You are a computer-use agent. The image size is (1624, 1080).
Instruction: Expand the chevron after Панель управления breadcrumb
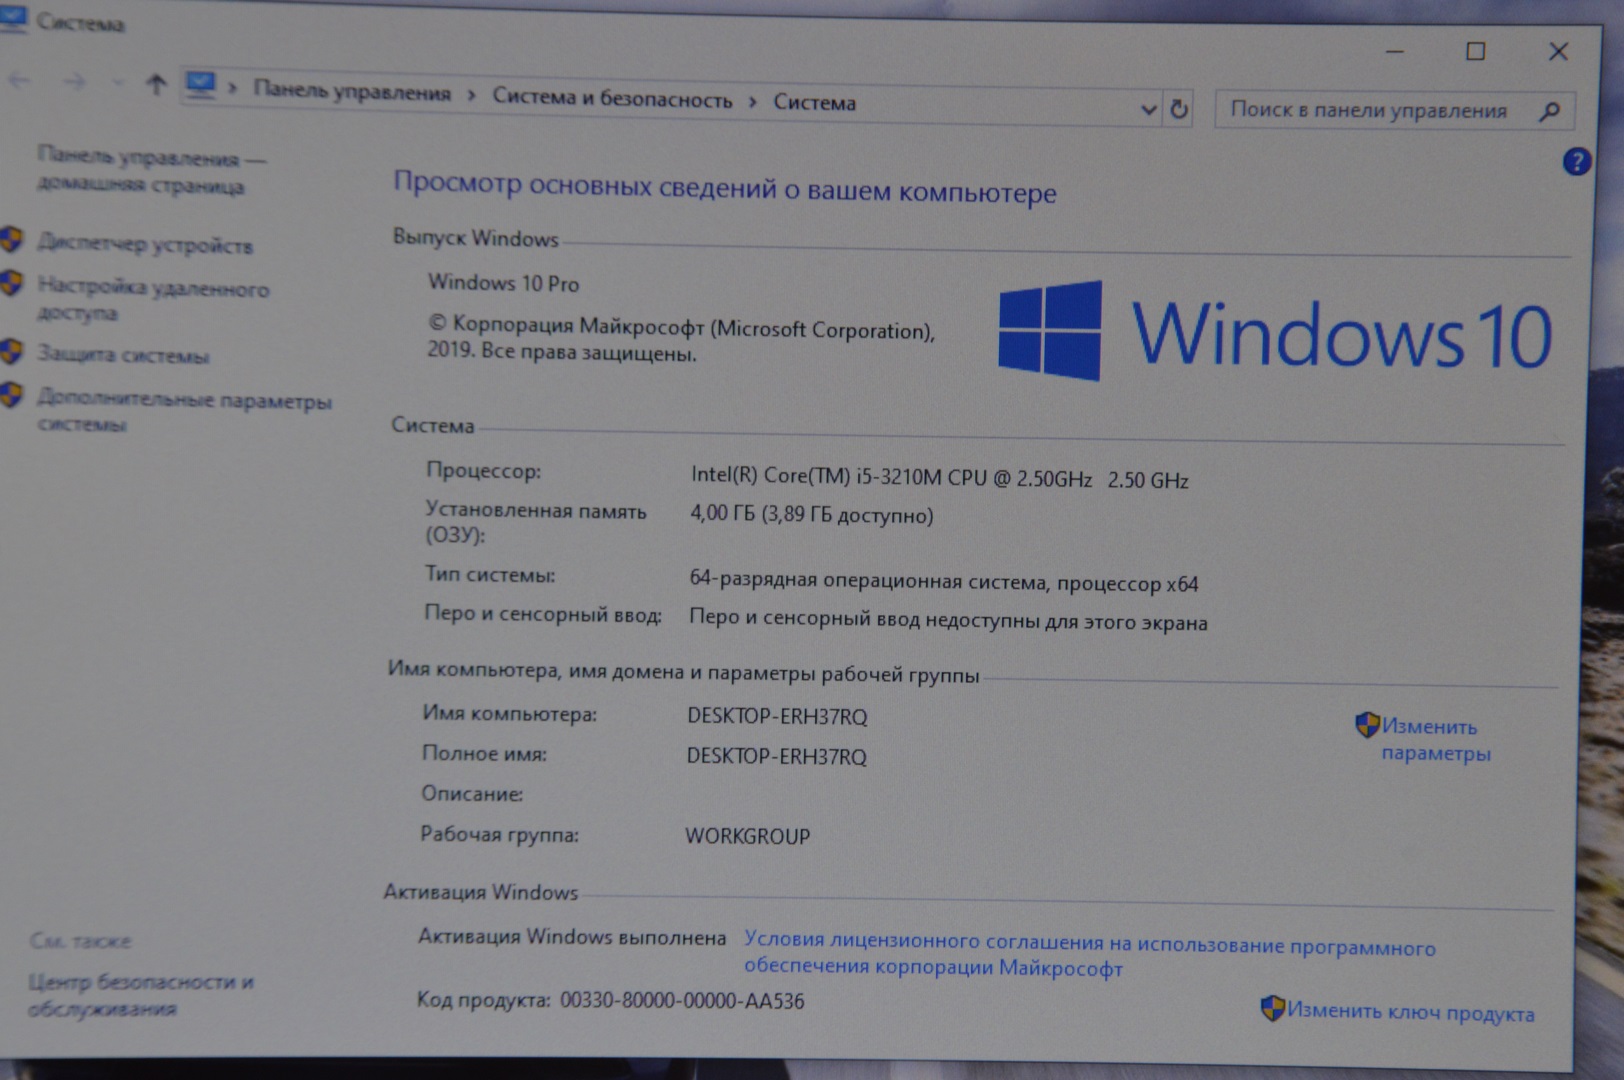click(x=471, y=95)
